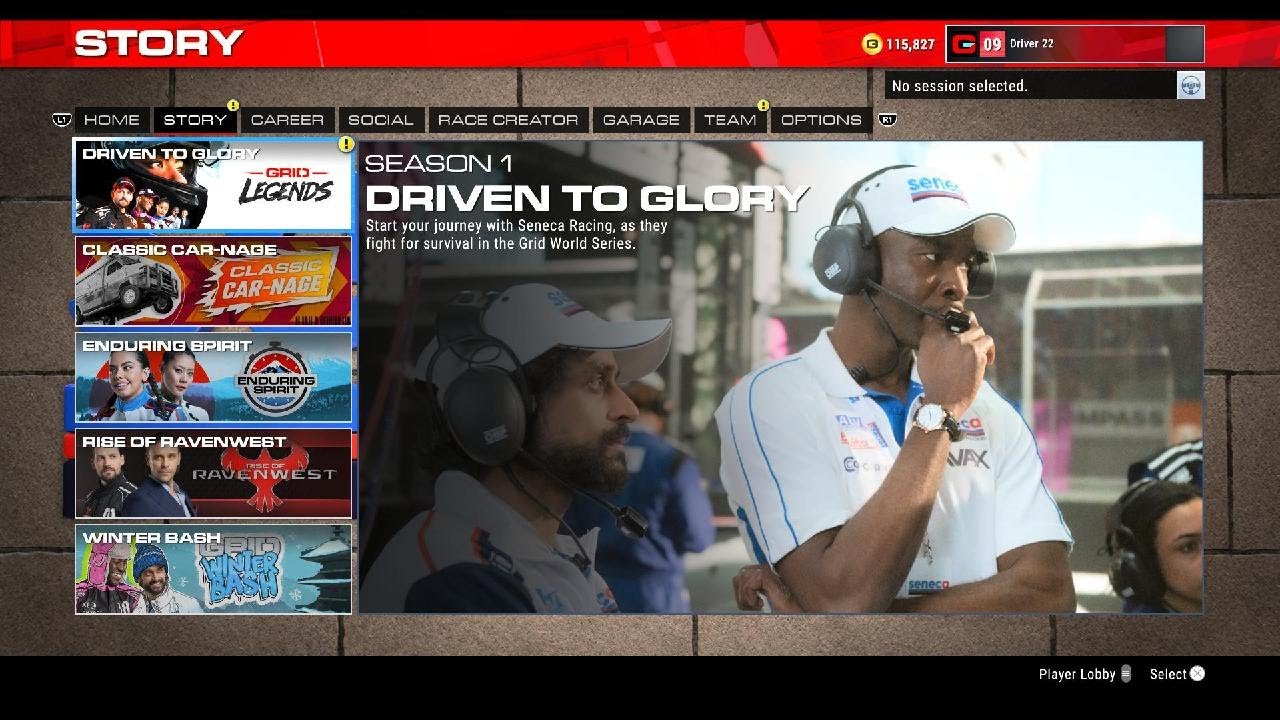The height and width of the screenshot is (720, 1280).
Task: Go to the Race Creator tab
Action: pyautogui.click(x=508, y=120)
